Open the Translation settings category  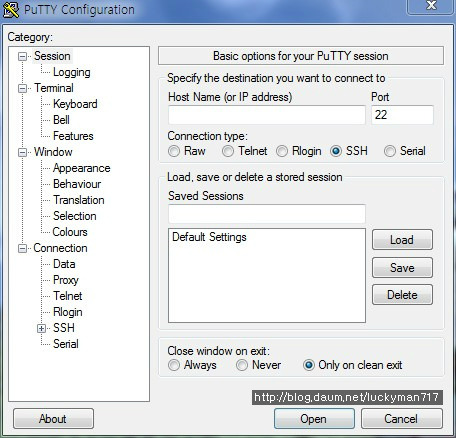pos(79,200)
